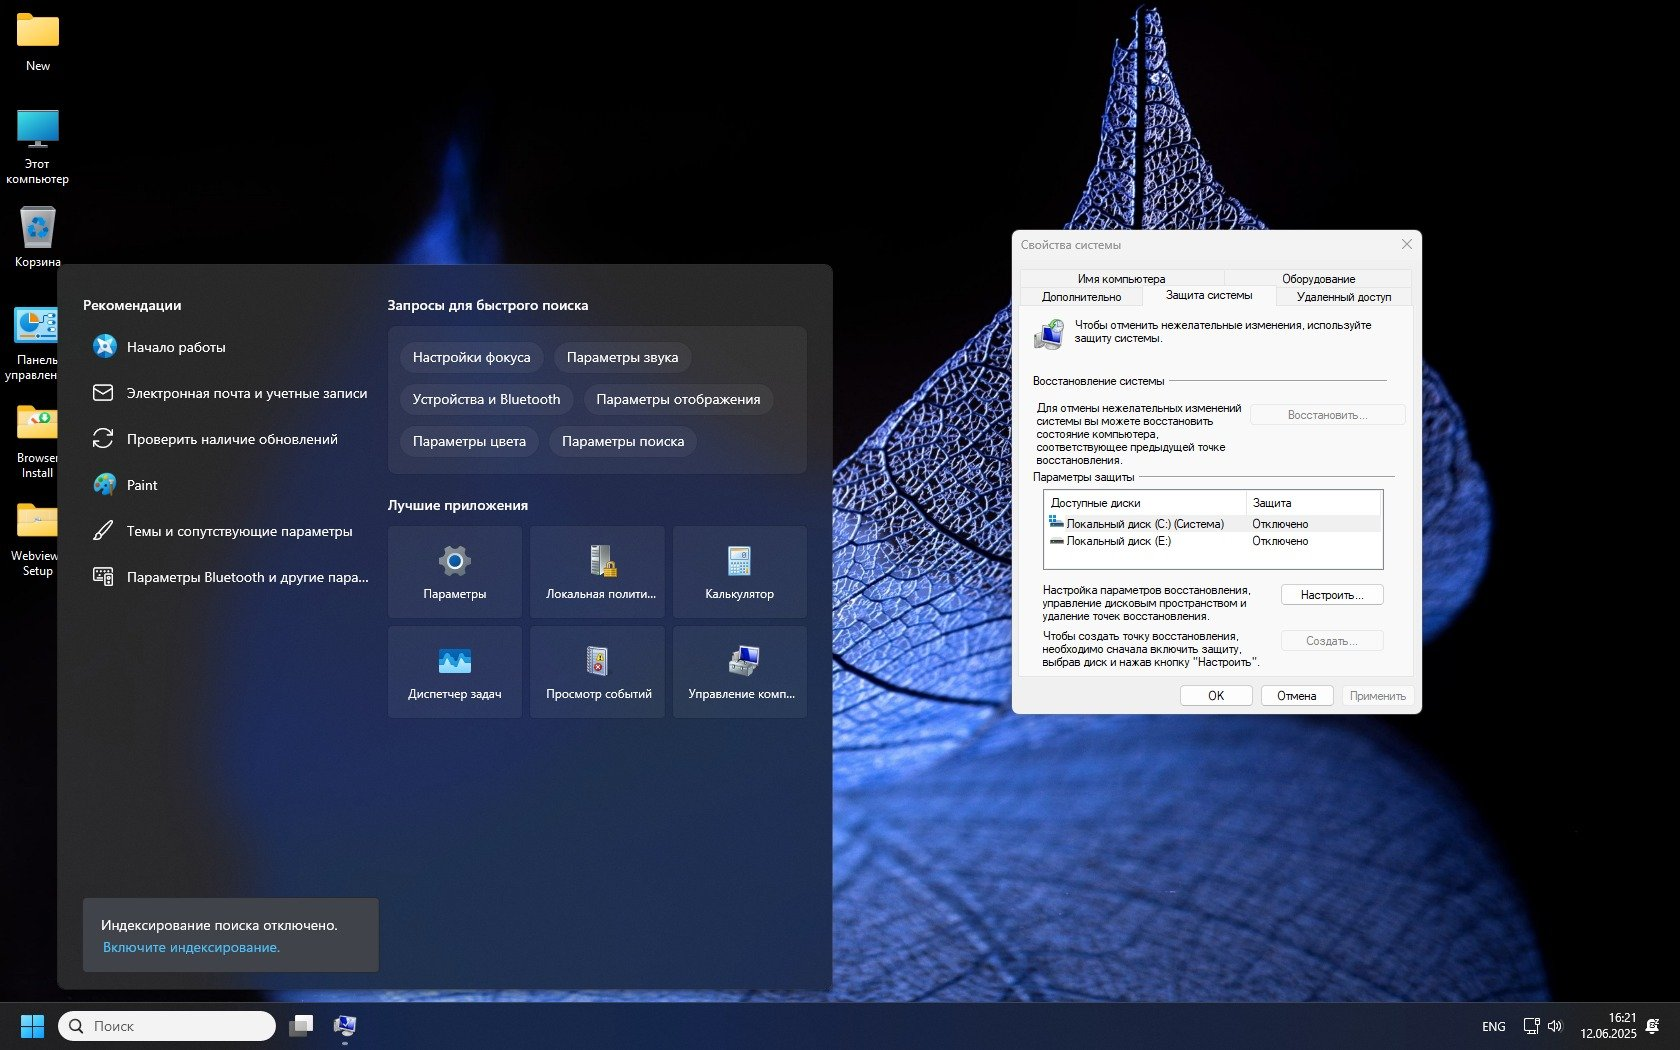Open Просмотр событий
The image size is (1680, 1050).
point(597,672)
